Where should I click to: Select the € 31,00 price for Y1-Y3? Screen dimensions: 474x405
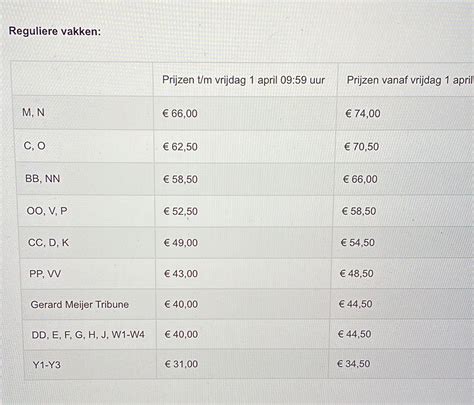[181, 364]
